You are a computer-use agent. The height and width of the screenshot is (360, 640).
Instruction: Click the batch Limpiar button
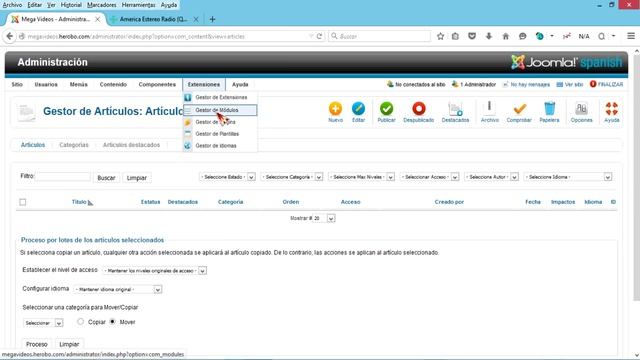point(69,344)
